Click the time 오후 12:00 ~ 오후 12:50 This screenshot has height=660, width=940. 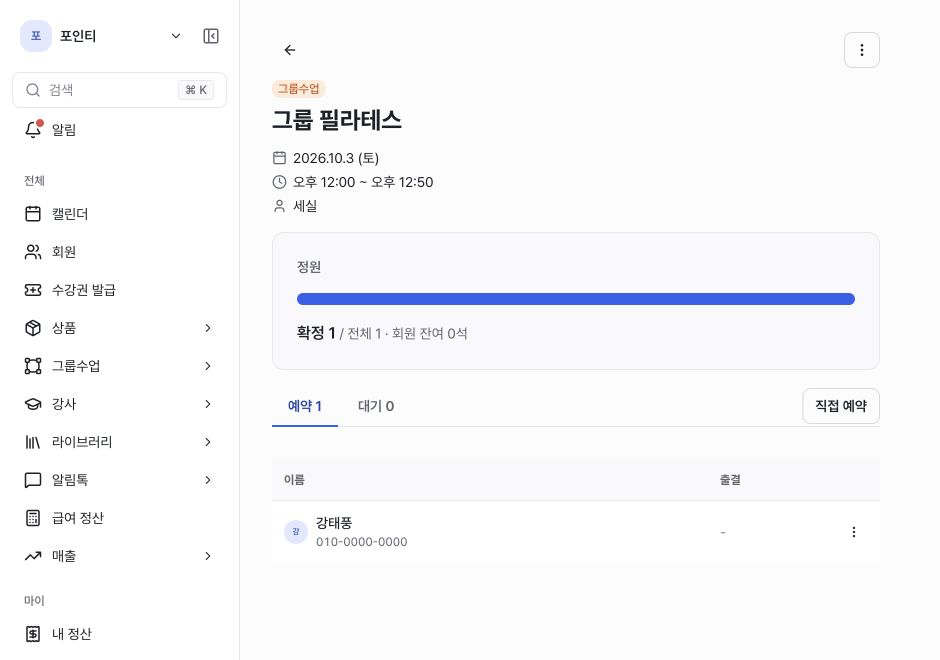point(363,182)
